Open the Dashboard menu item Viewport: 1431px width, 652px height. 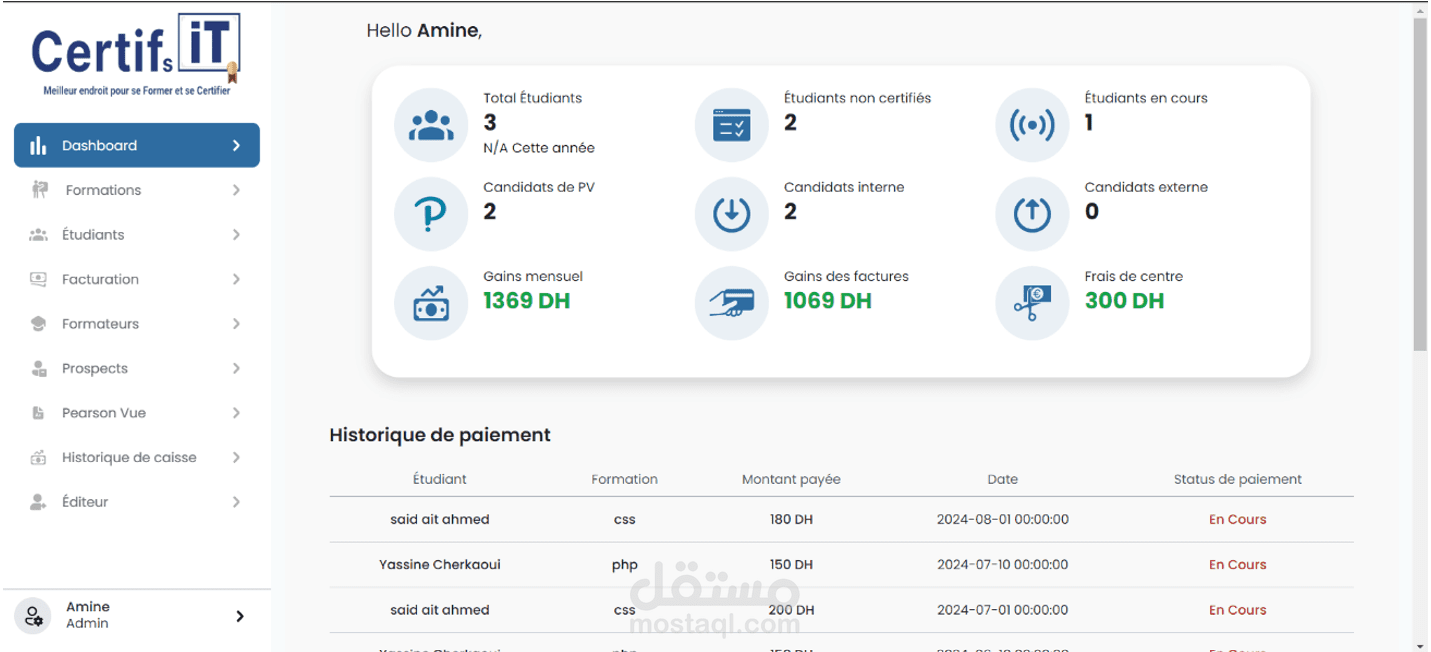coord(137,146)
